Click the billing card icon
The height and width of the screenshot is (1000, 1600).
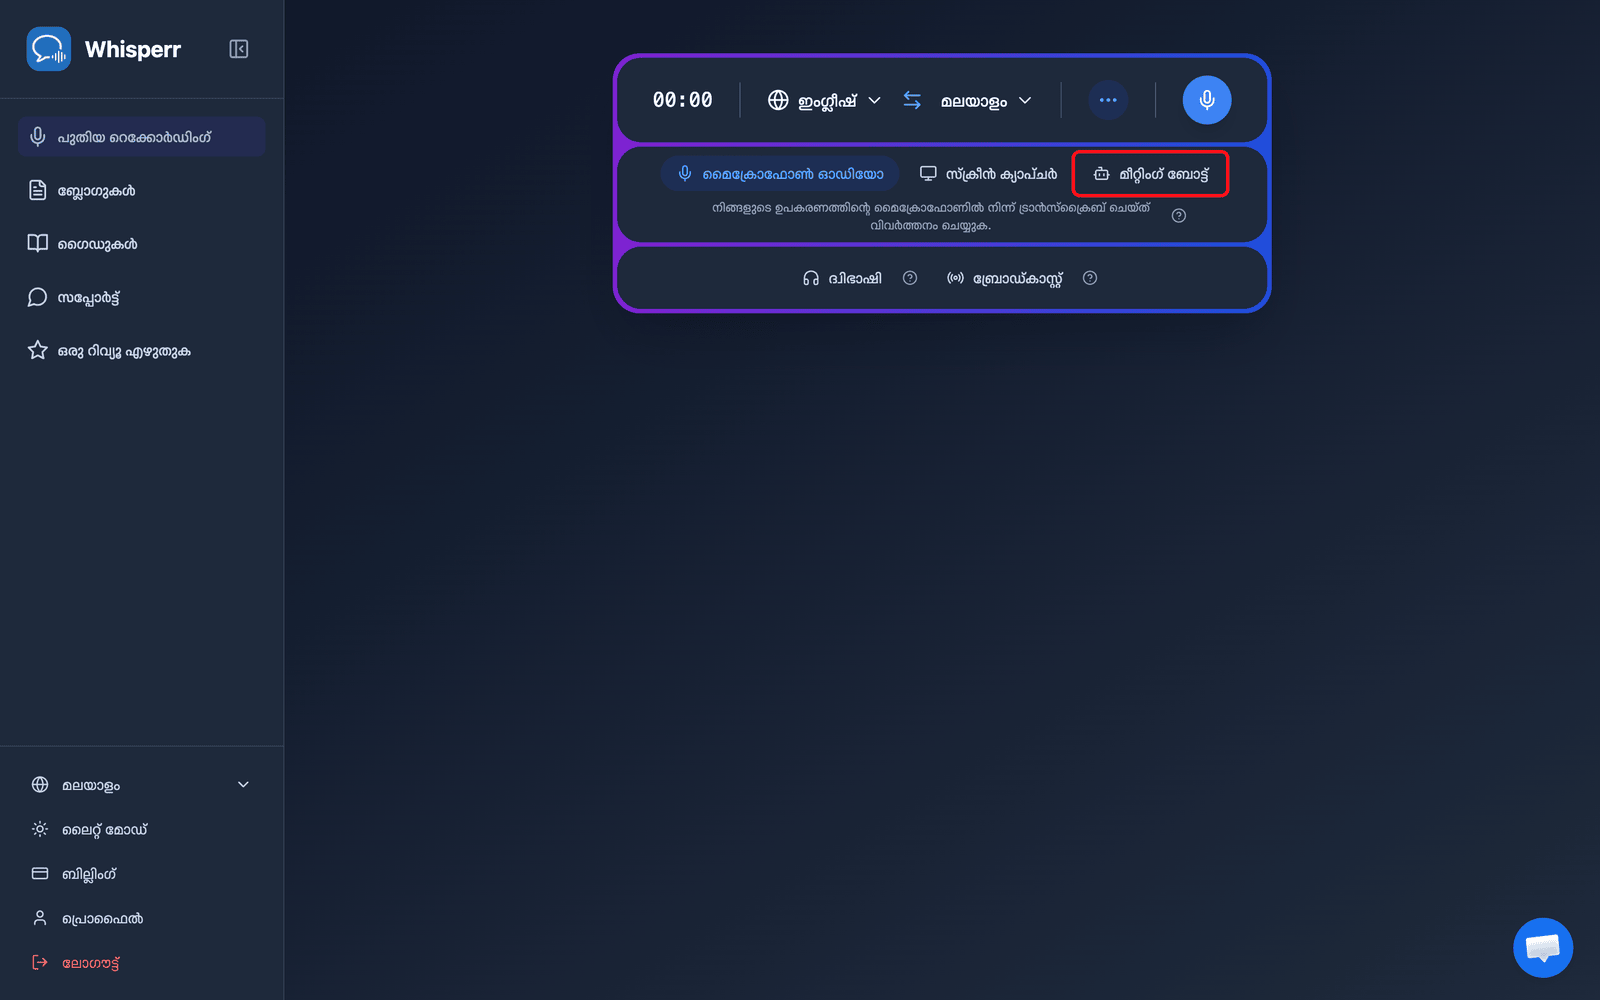point(40,873)
